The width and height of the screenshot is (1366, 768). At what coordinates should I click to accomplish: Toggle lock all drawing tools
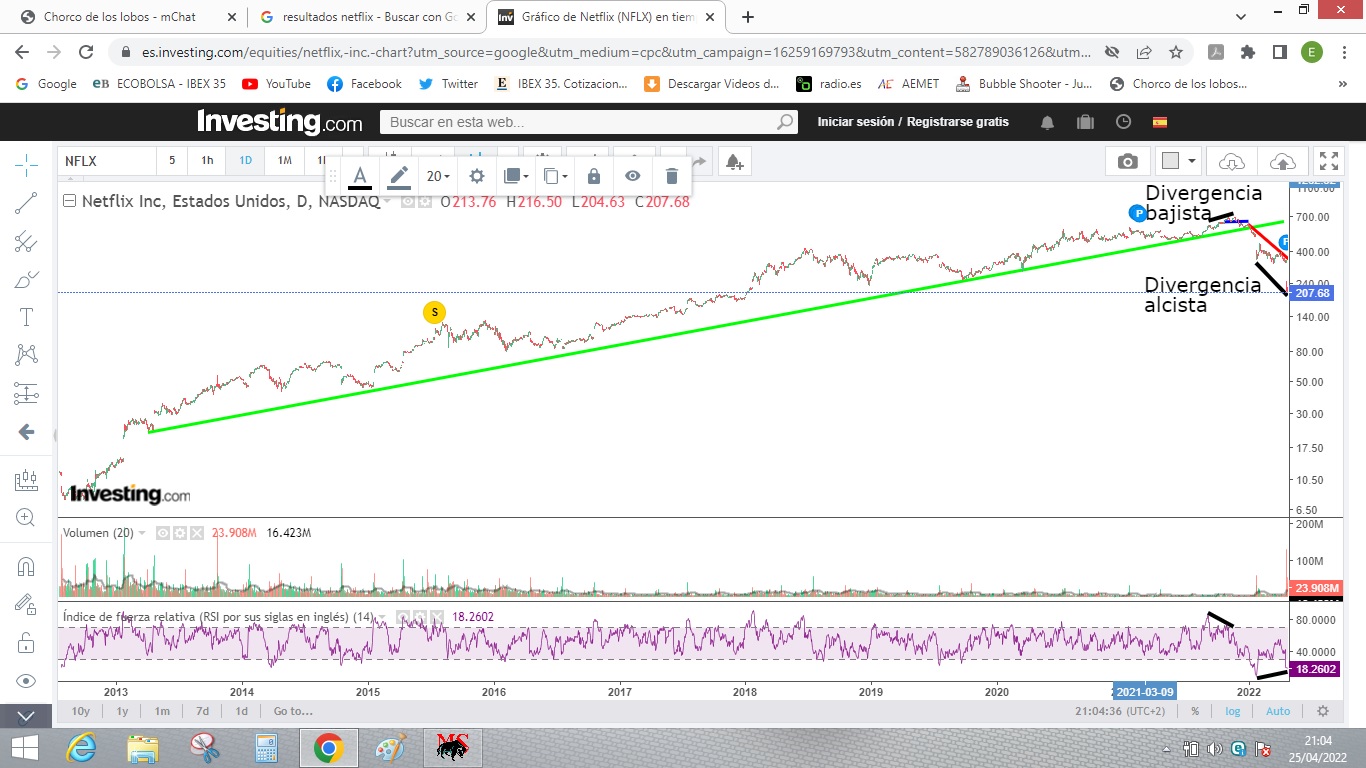(26, 643)
